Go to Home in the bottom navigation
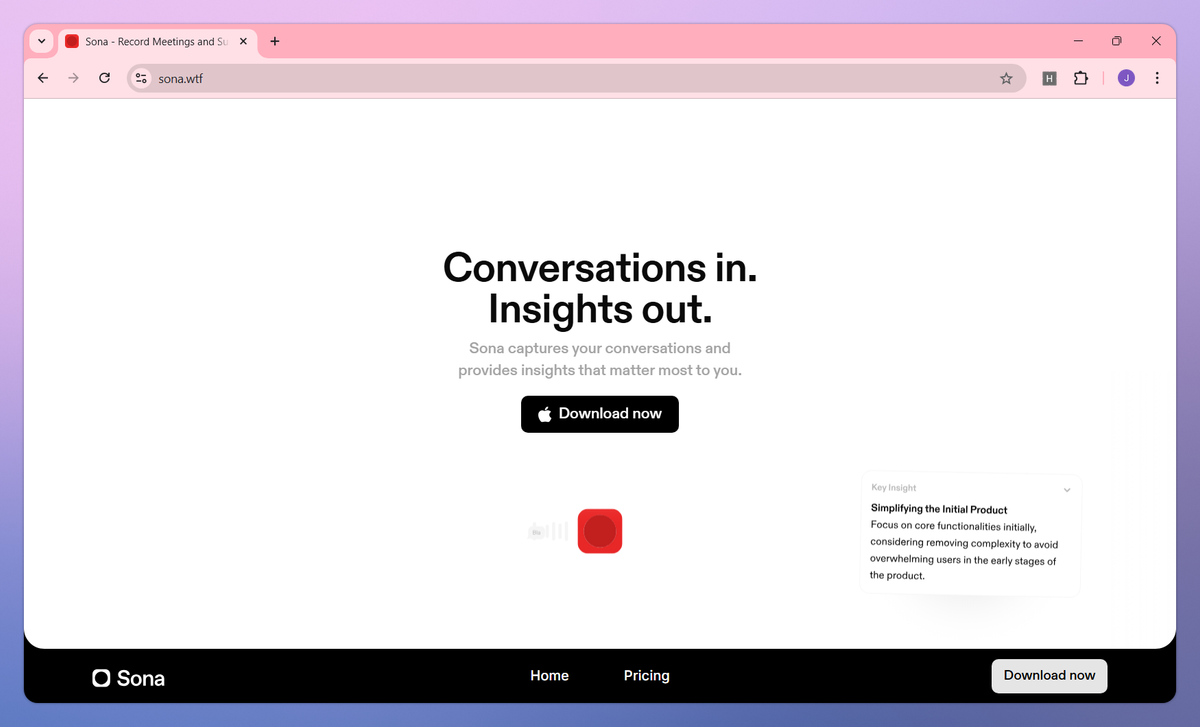 pos(549,676)
